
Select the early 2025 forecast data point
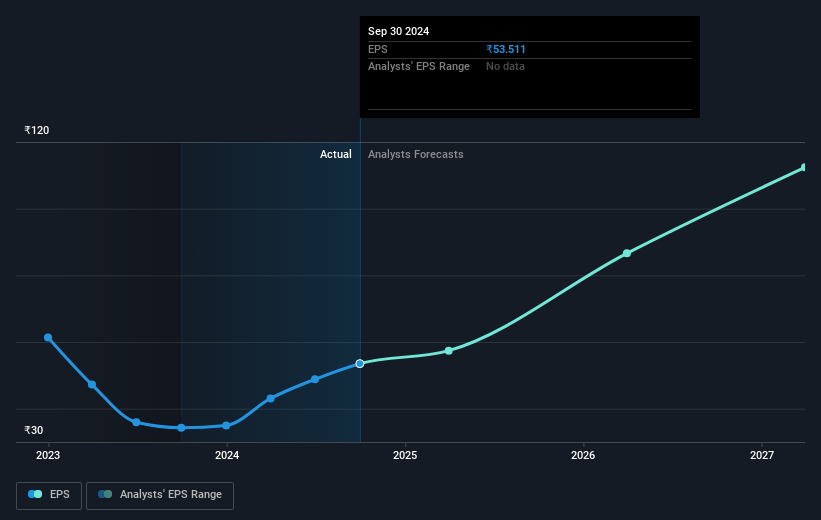[x=449, y=351]
